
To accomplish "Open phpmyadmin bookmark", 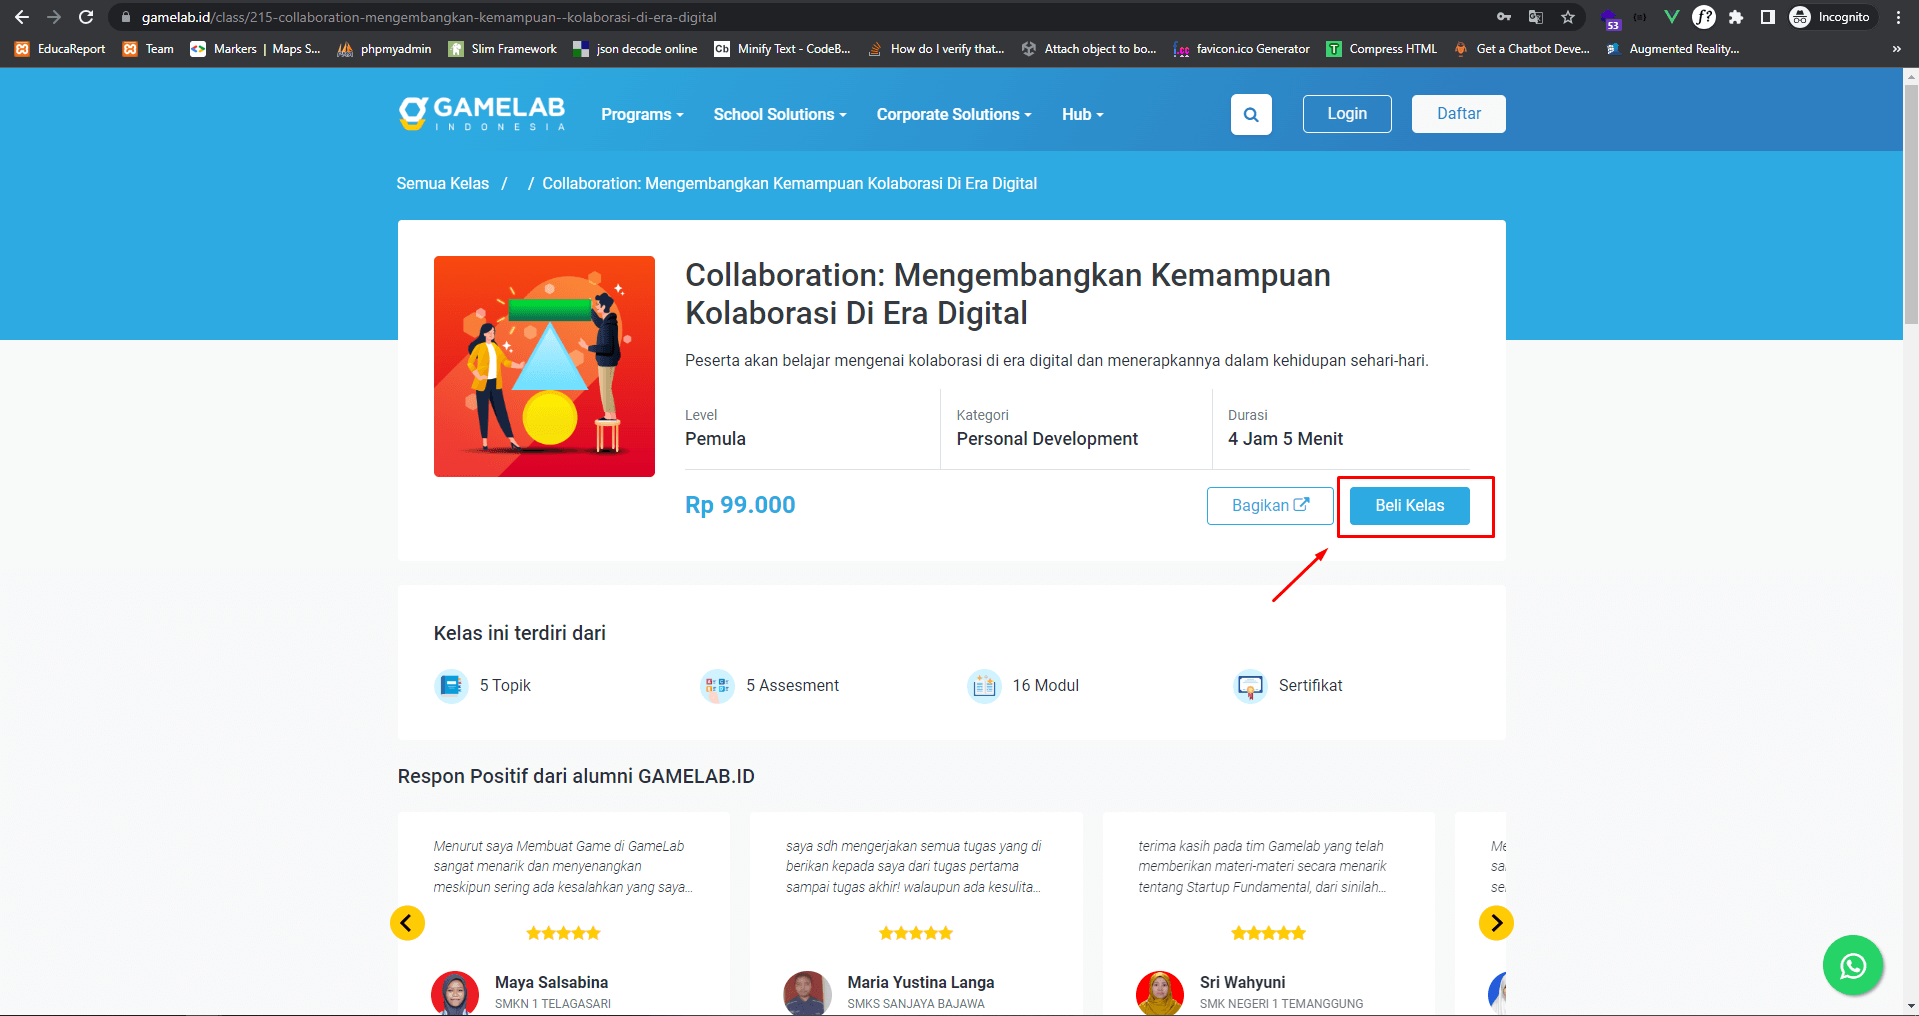I will [x=385, y=49].
